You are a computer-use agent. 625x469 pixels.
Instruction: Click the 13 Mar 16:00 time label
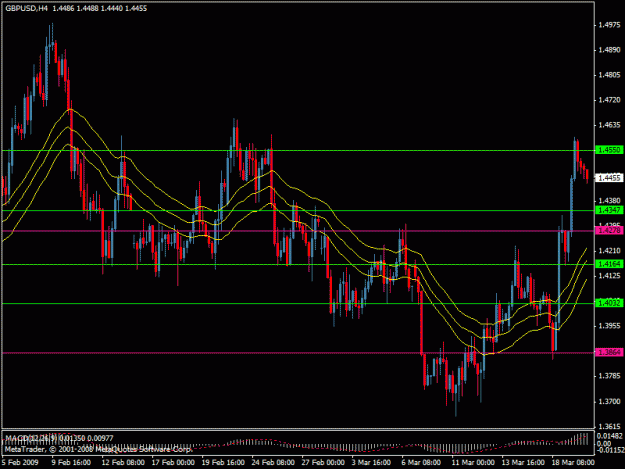pyautogui.click(x=523, y=462)
